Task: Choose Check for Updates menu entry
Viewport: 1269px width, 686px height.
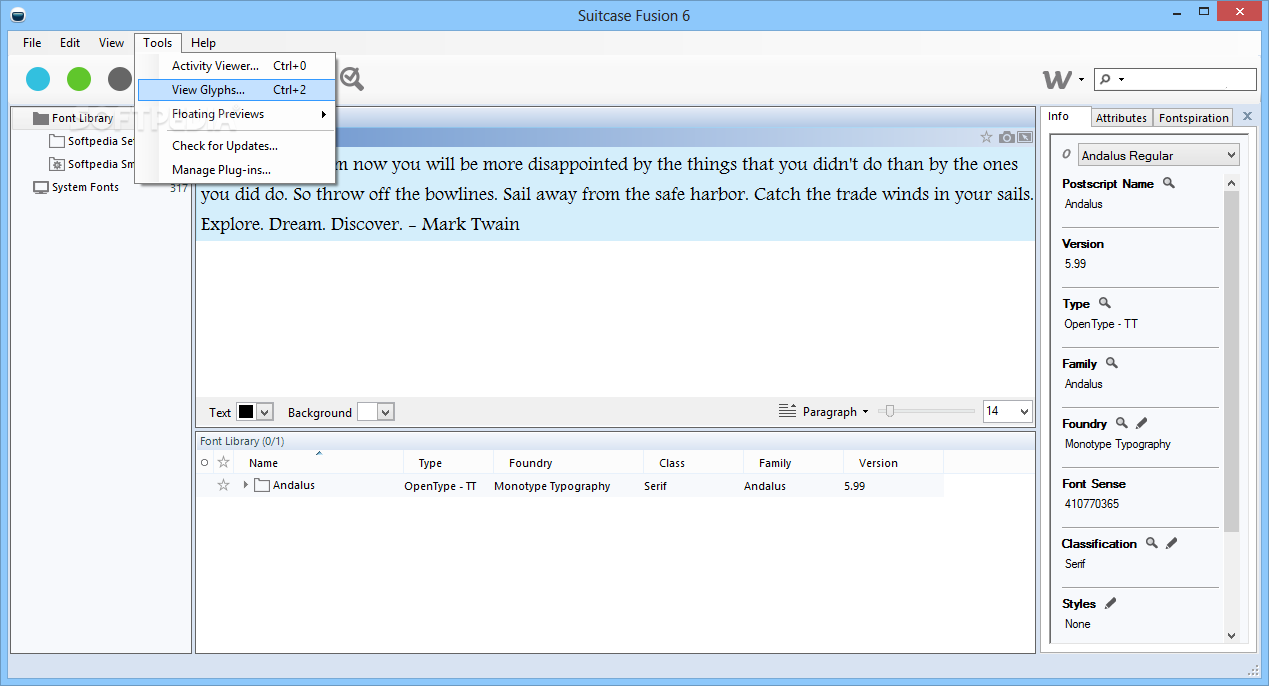Action: [236, 146]
